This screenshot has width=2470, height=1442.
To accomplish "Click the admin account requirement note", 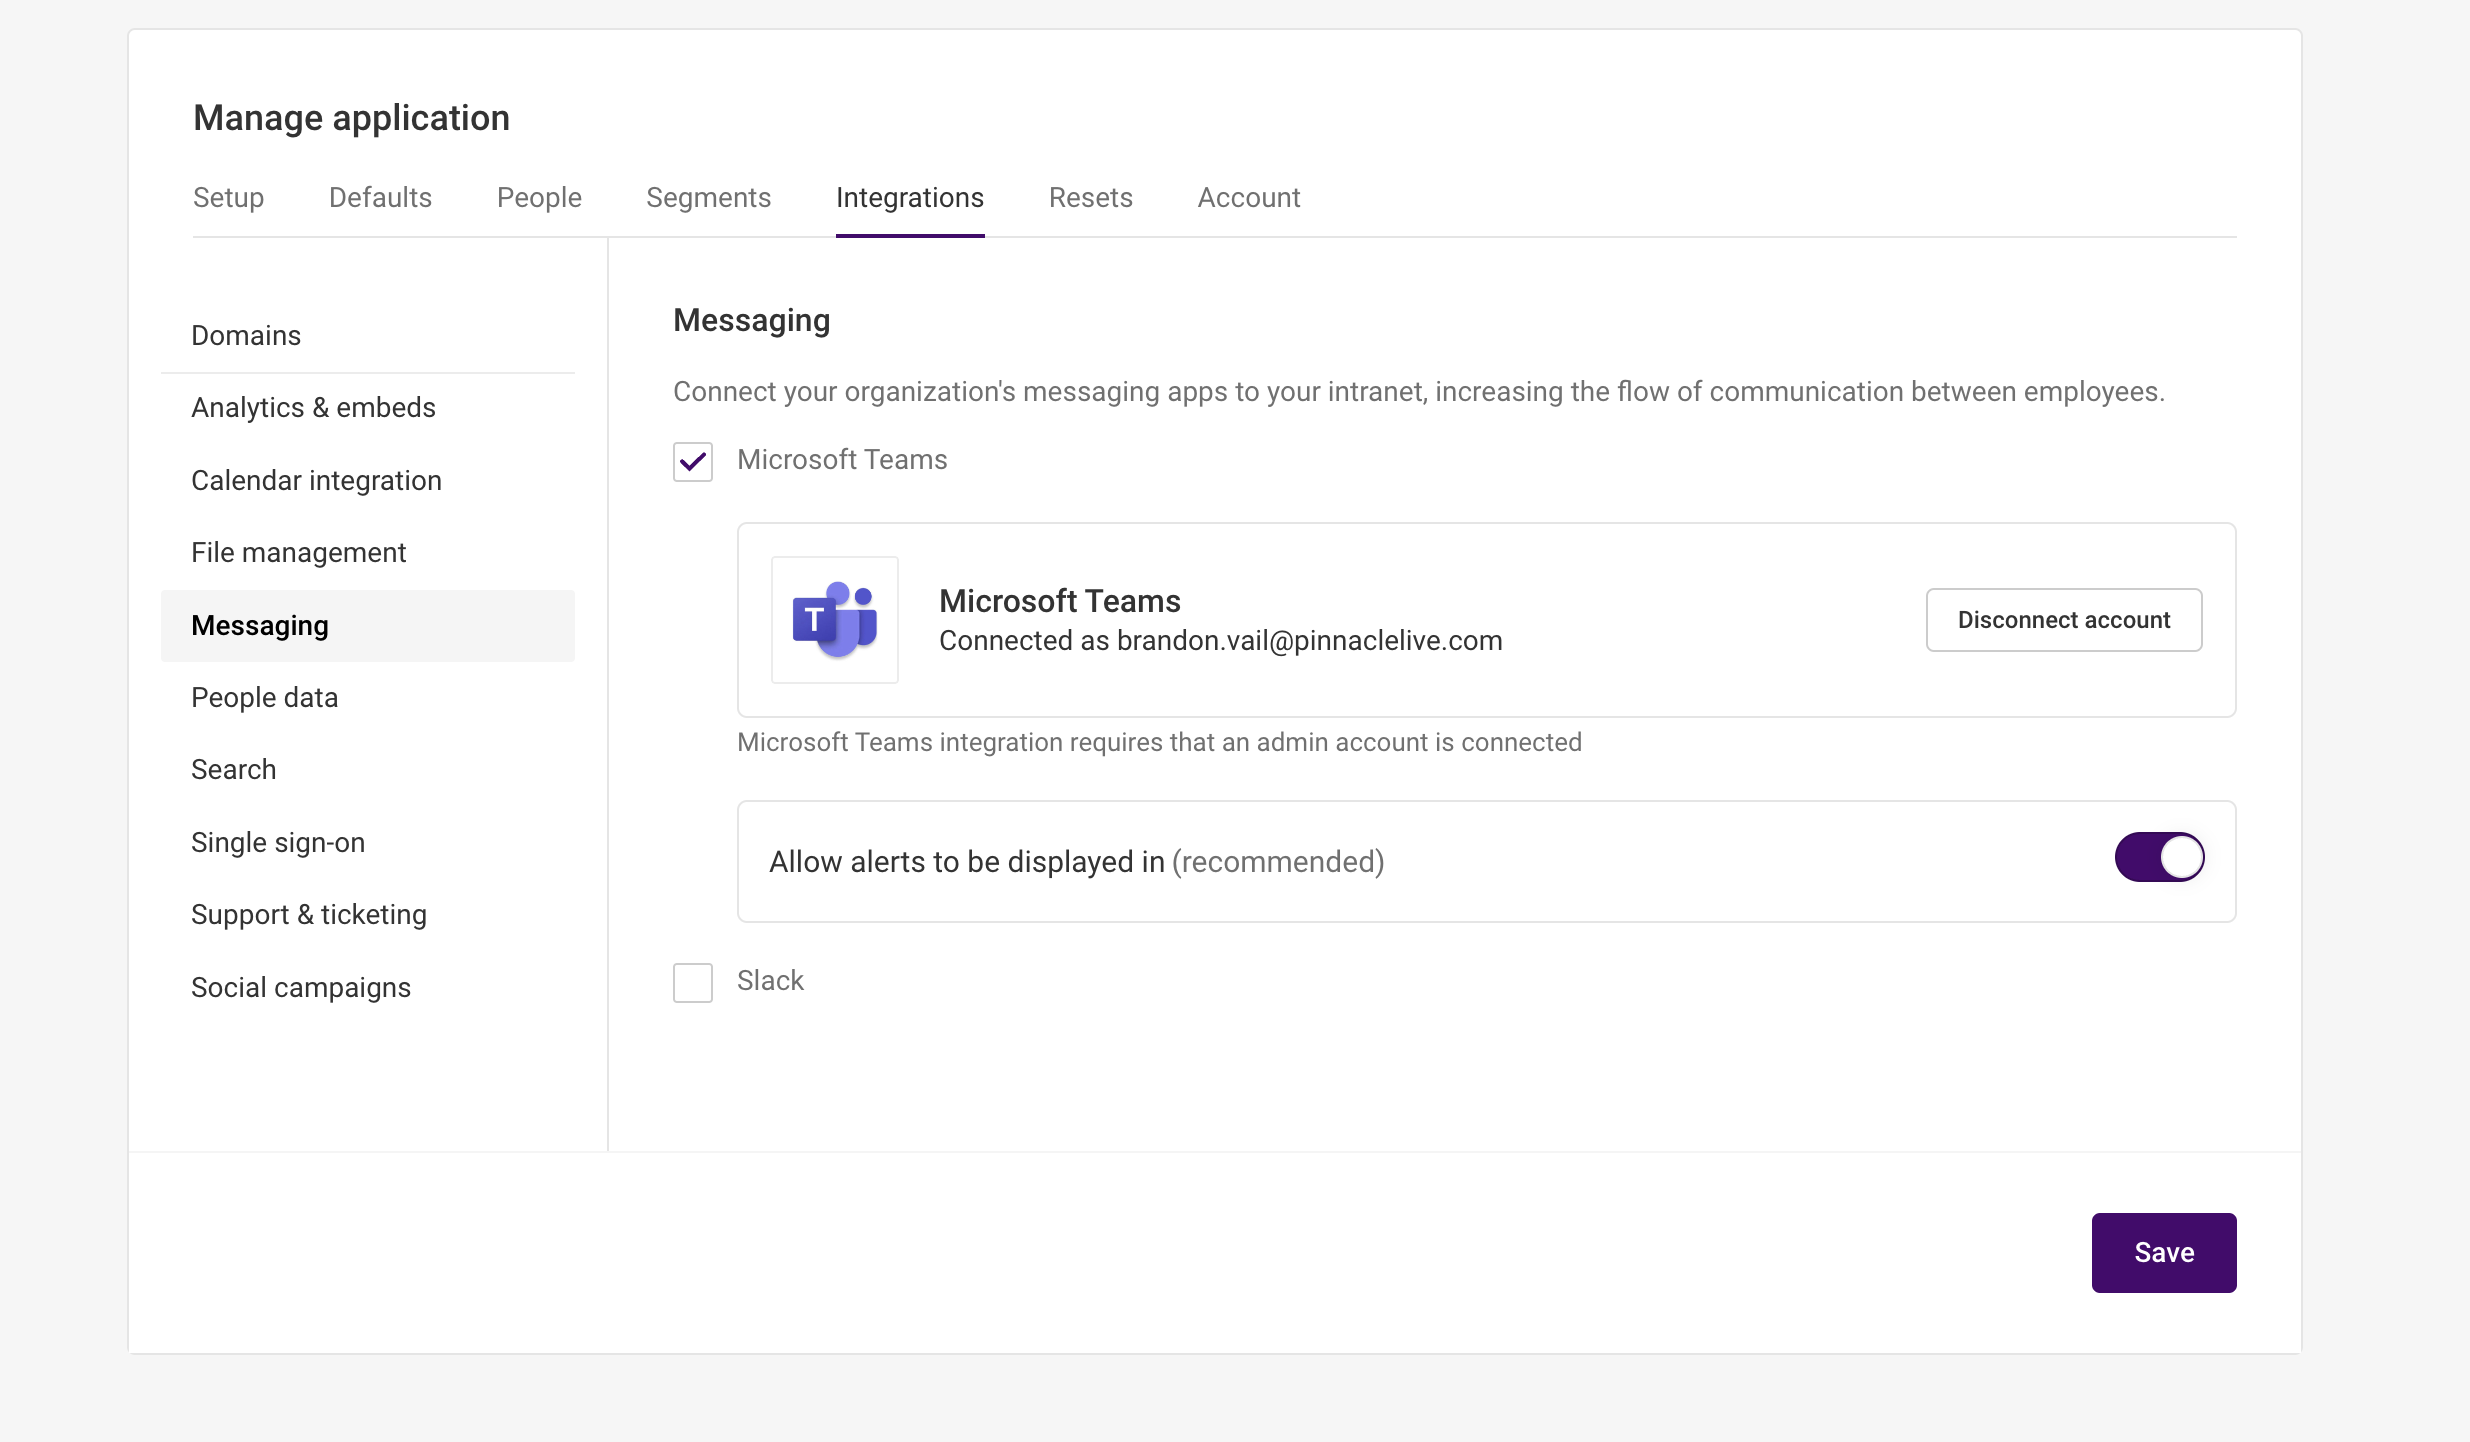I will pos(1160,743).
